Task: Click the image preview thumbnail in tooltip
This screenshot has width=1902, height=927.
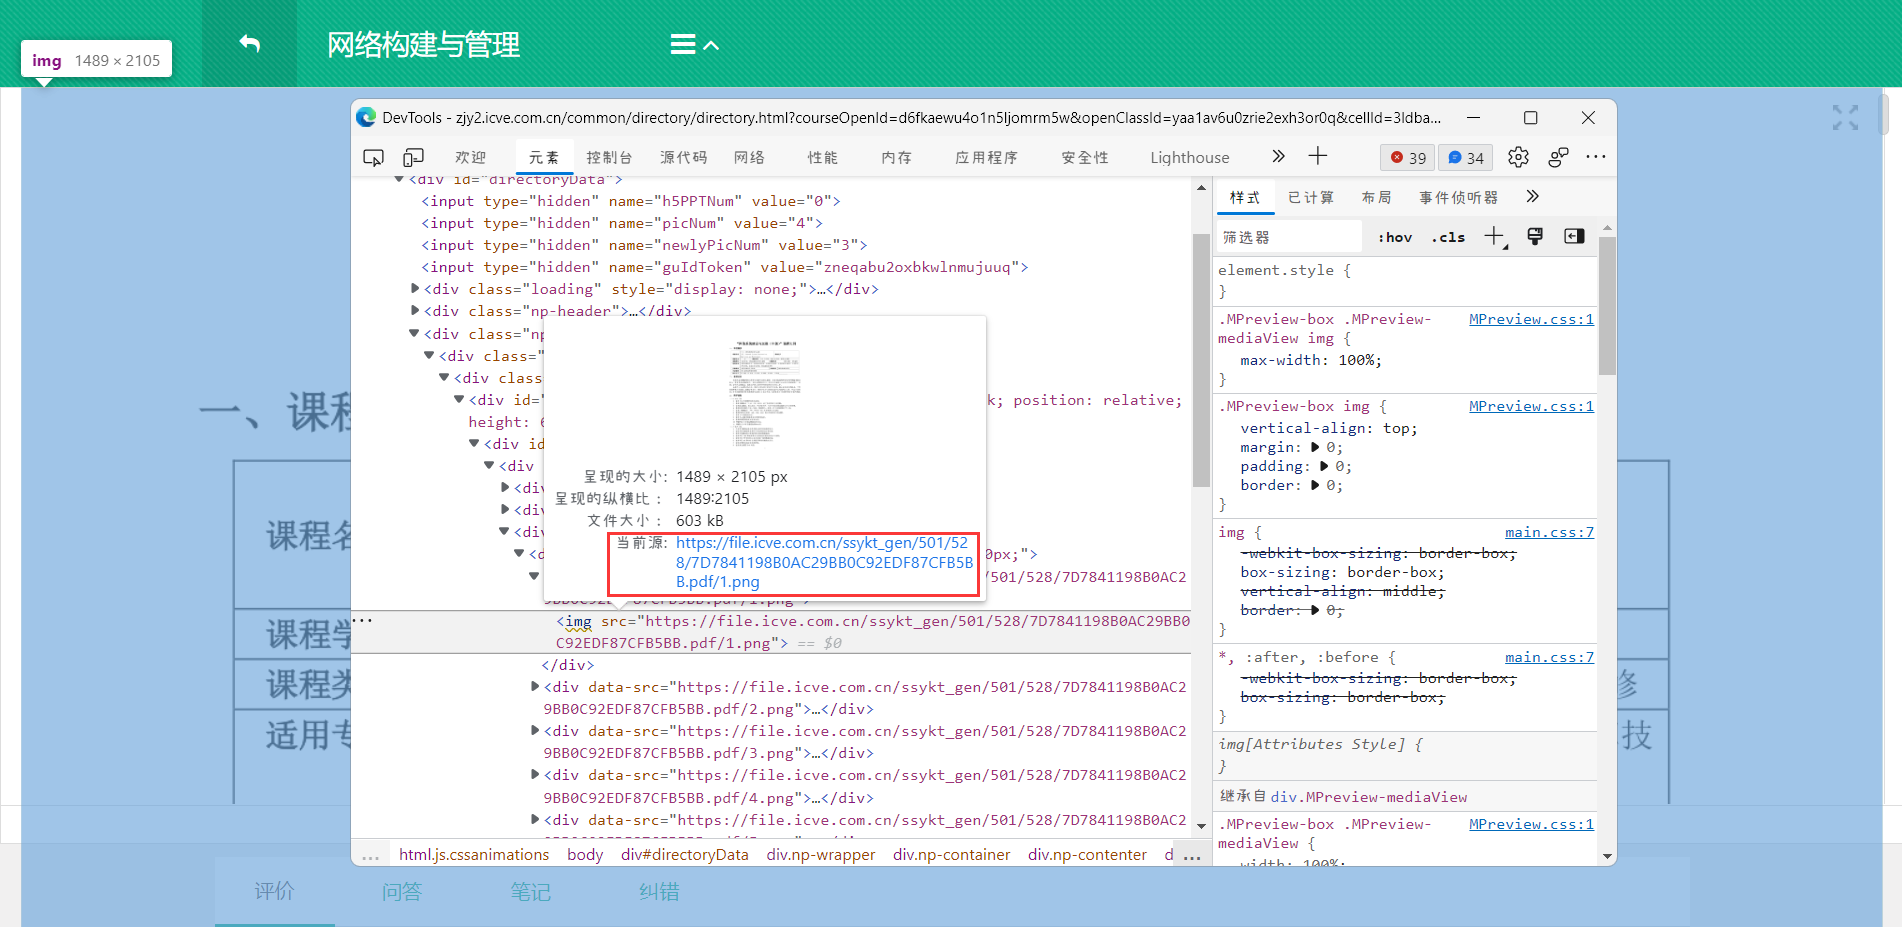Action: pyautogui.click(x=765, y=393)
